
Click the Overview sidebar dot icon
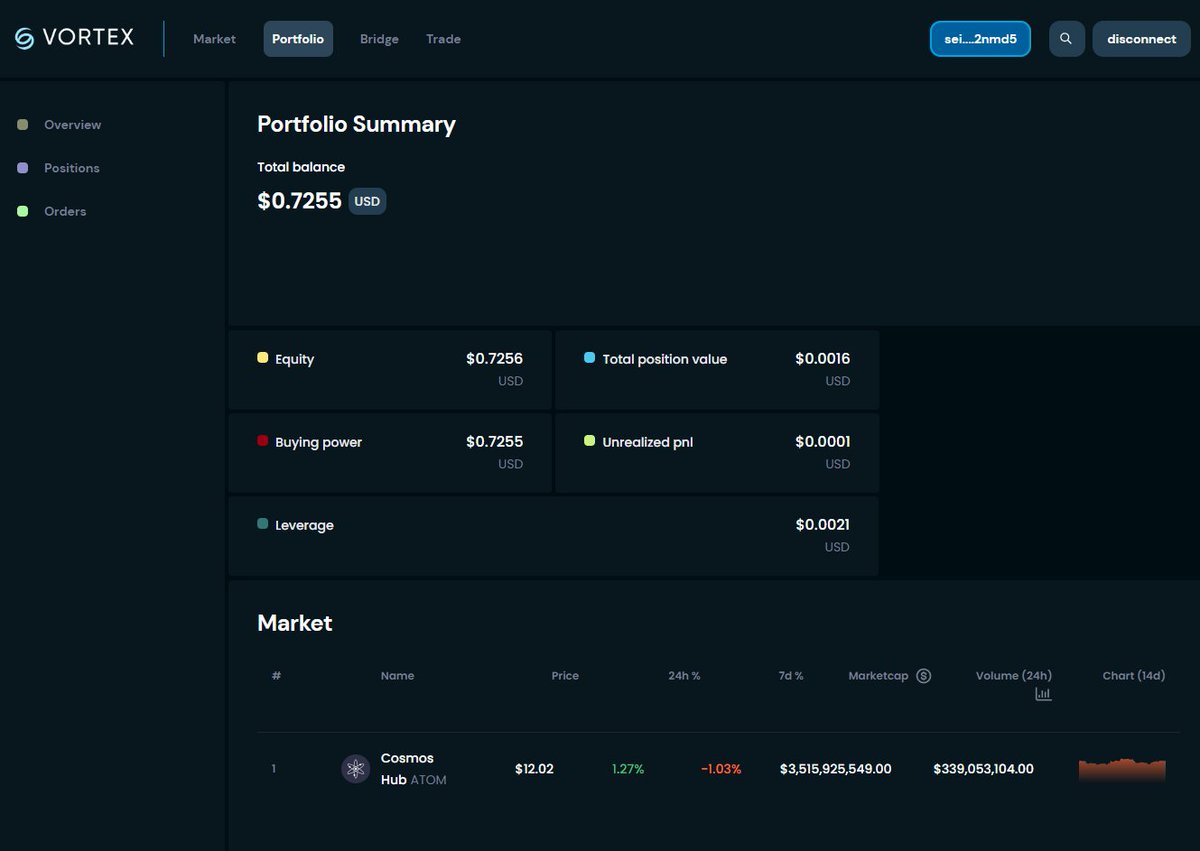coord(23,125)
